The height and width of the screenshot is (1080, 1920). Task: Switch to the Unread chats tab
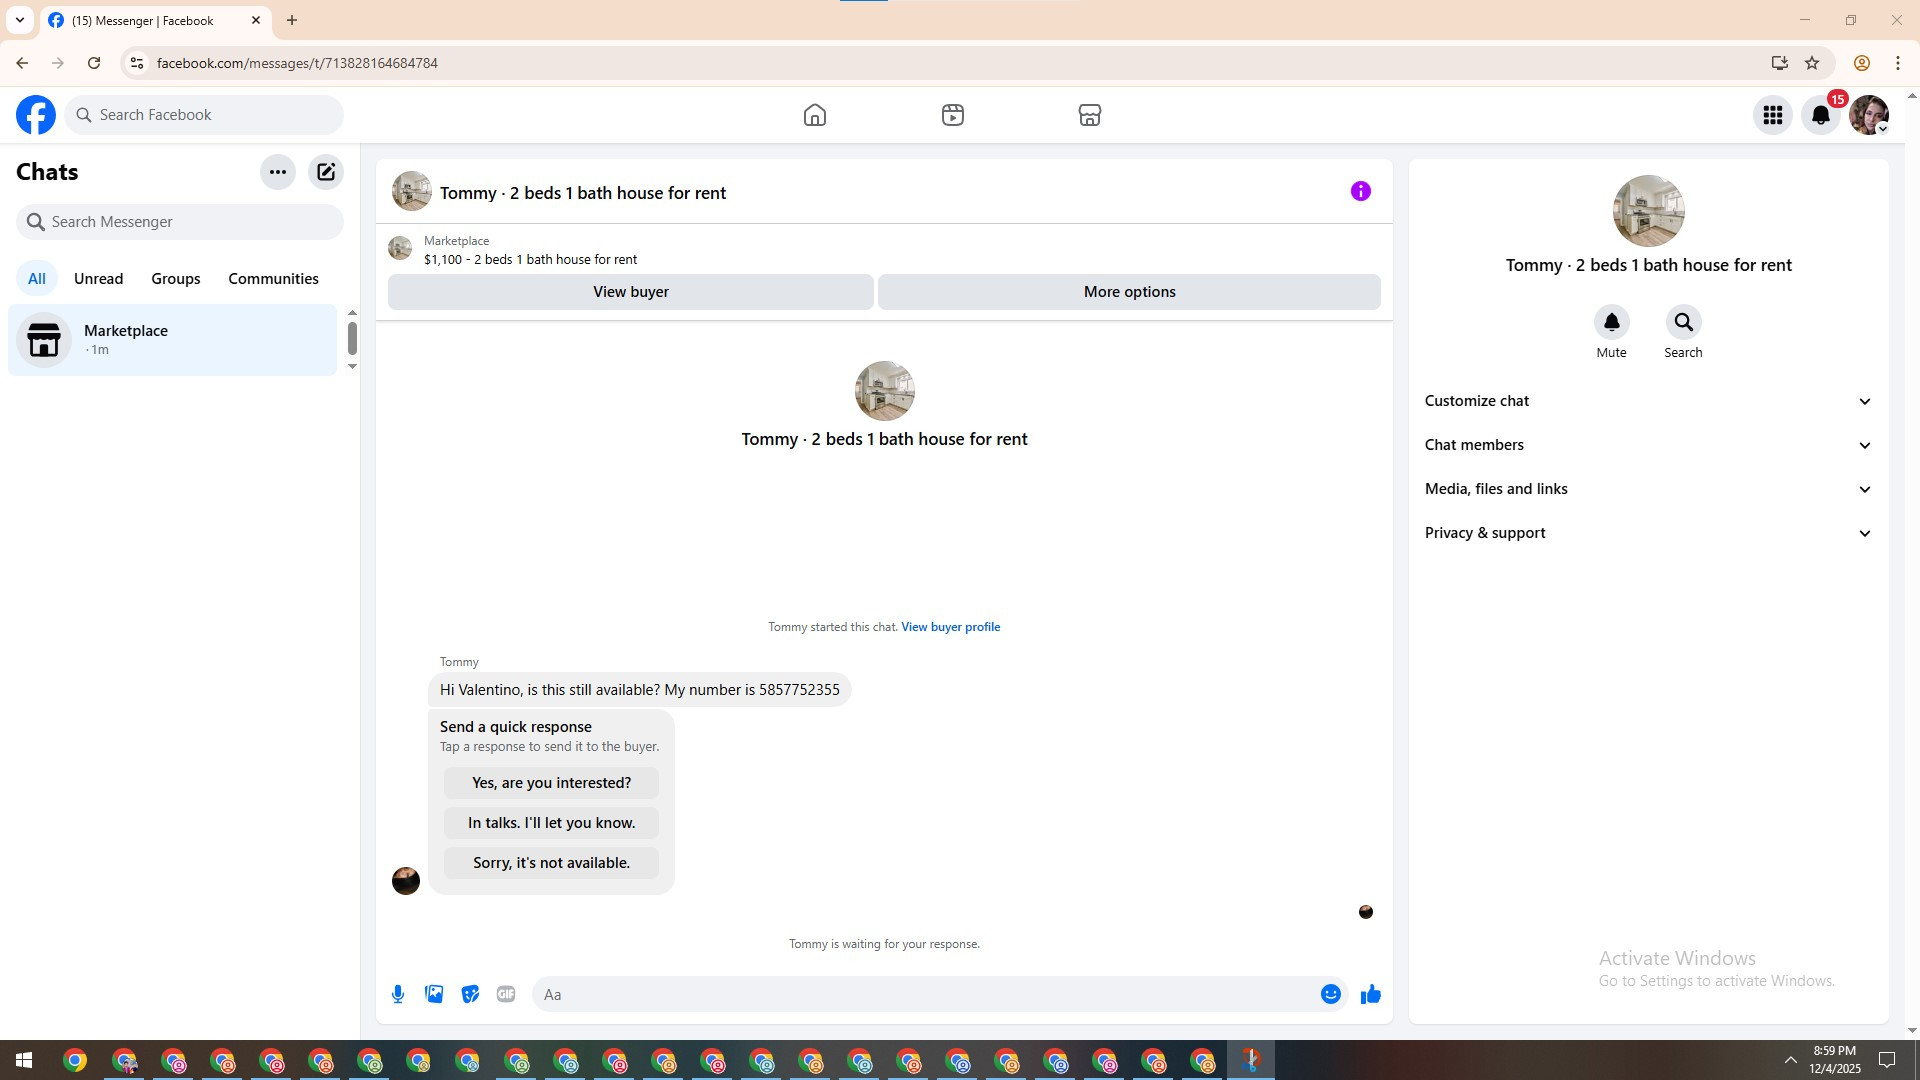click(98, 279)
